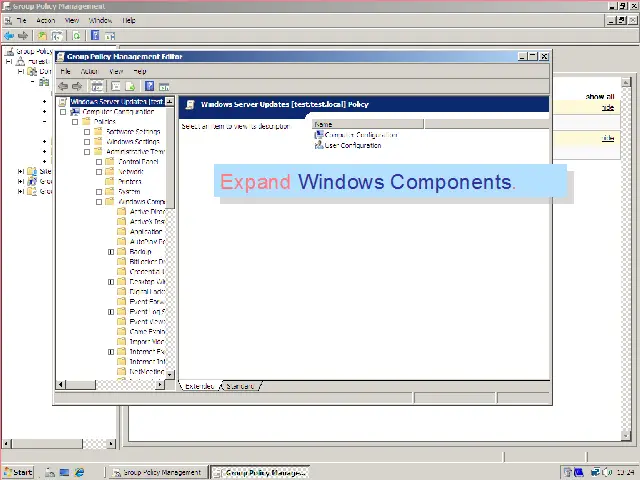Collapse Policies node expander in Editor tree

coord(75,122)
